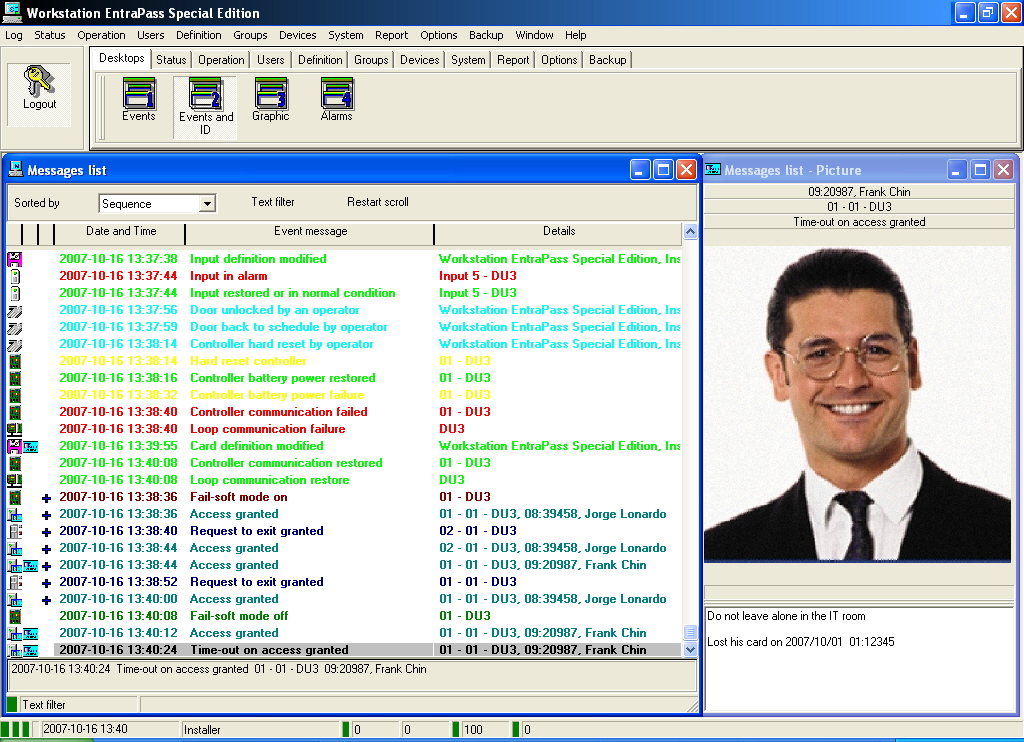Open the Help menu
Viewport: 1024px width, 742px height.
pyautogui.click(x=575, y=35)
